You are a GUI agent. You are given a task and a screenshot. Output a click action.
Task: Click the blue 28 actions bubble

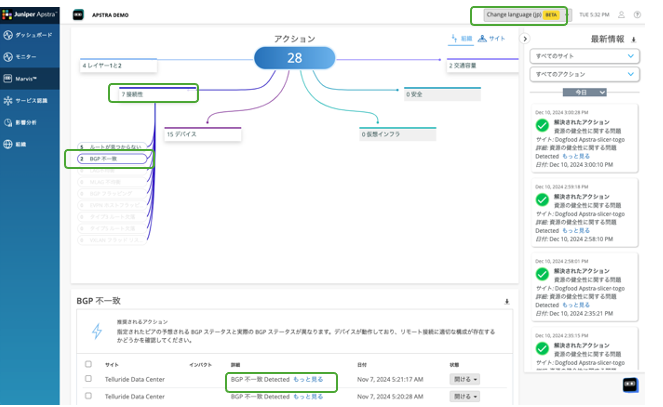point(294,58)
